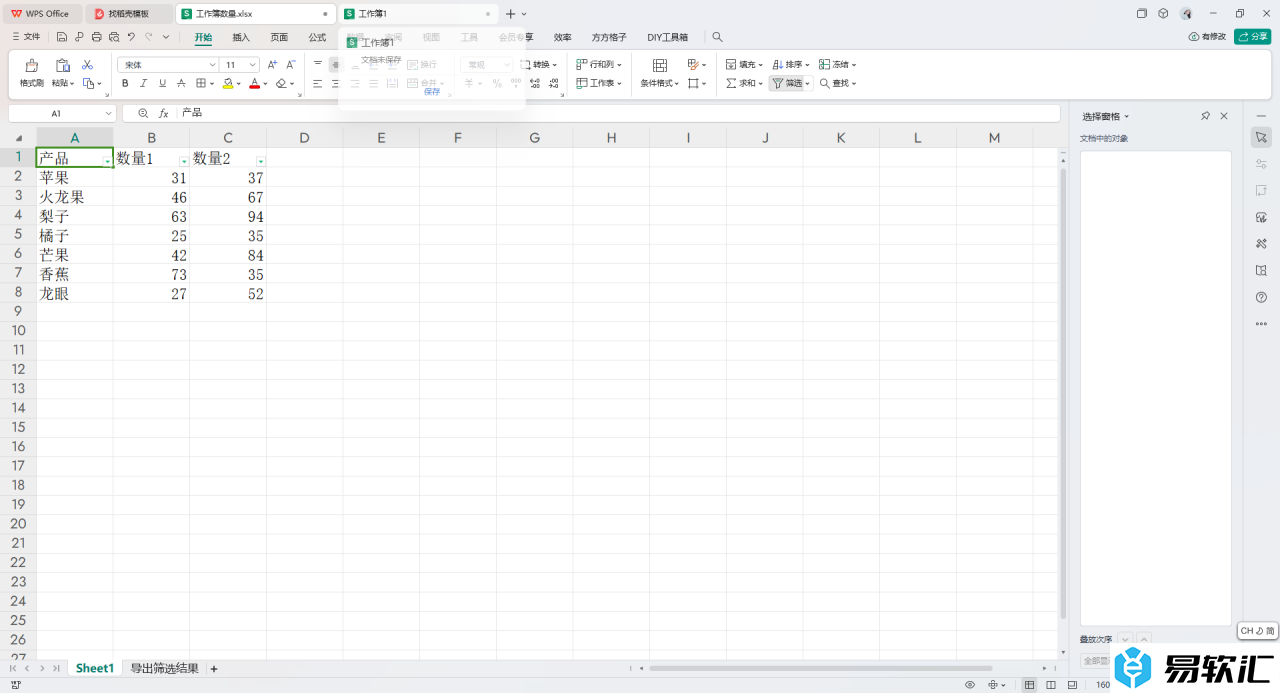
Task: Click the font color (red A) button
Action: [254, 84]
